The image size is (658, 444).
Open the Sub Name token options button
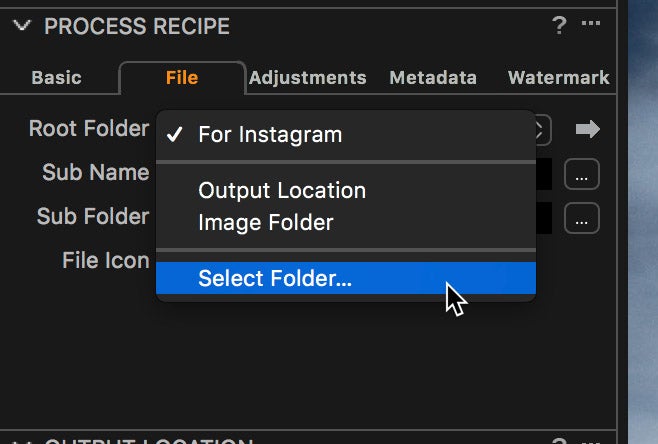(582, 174)
